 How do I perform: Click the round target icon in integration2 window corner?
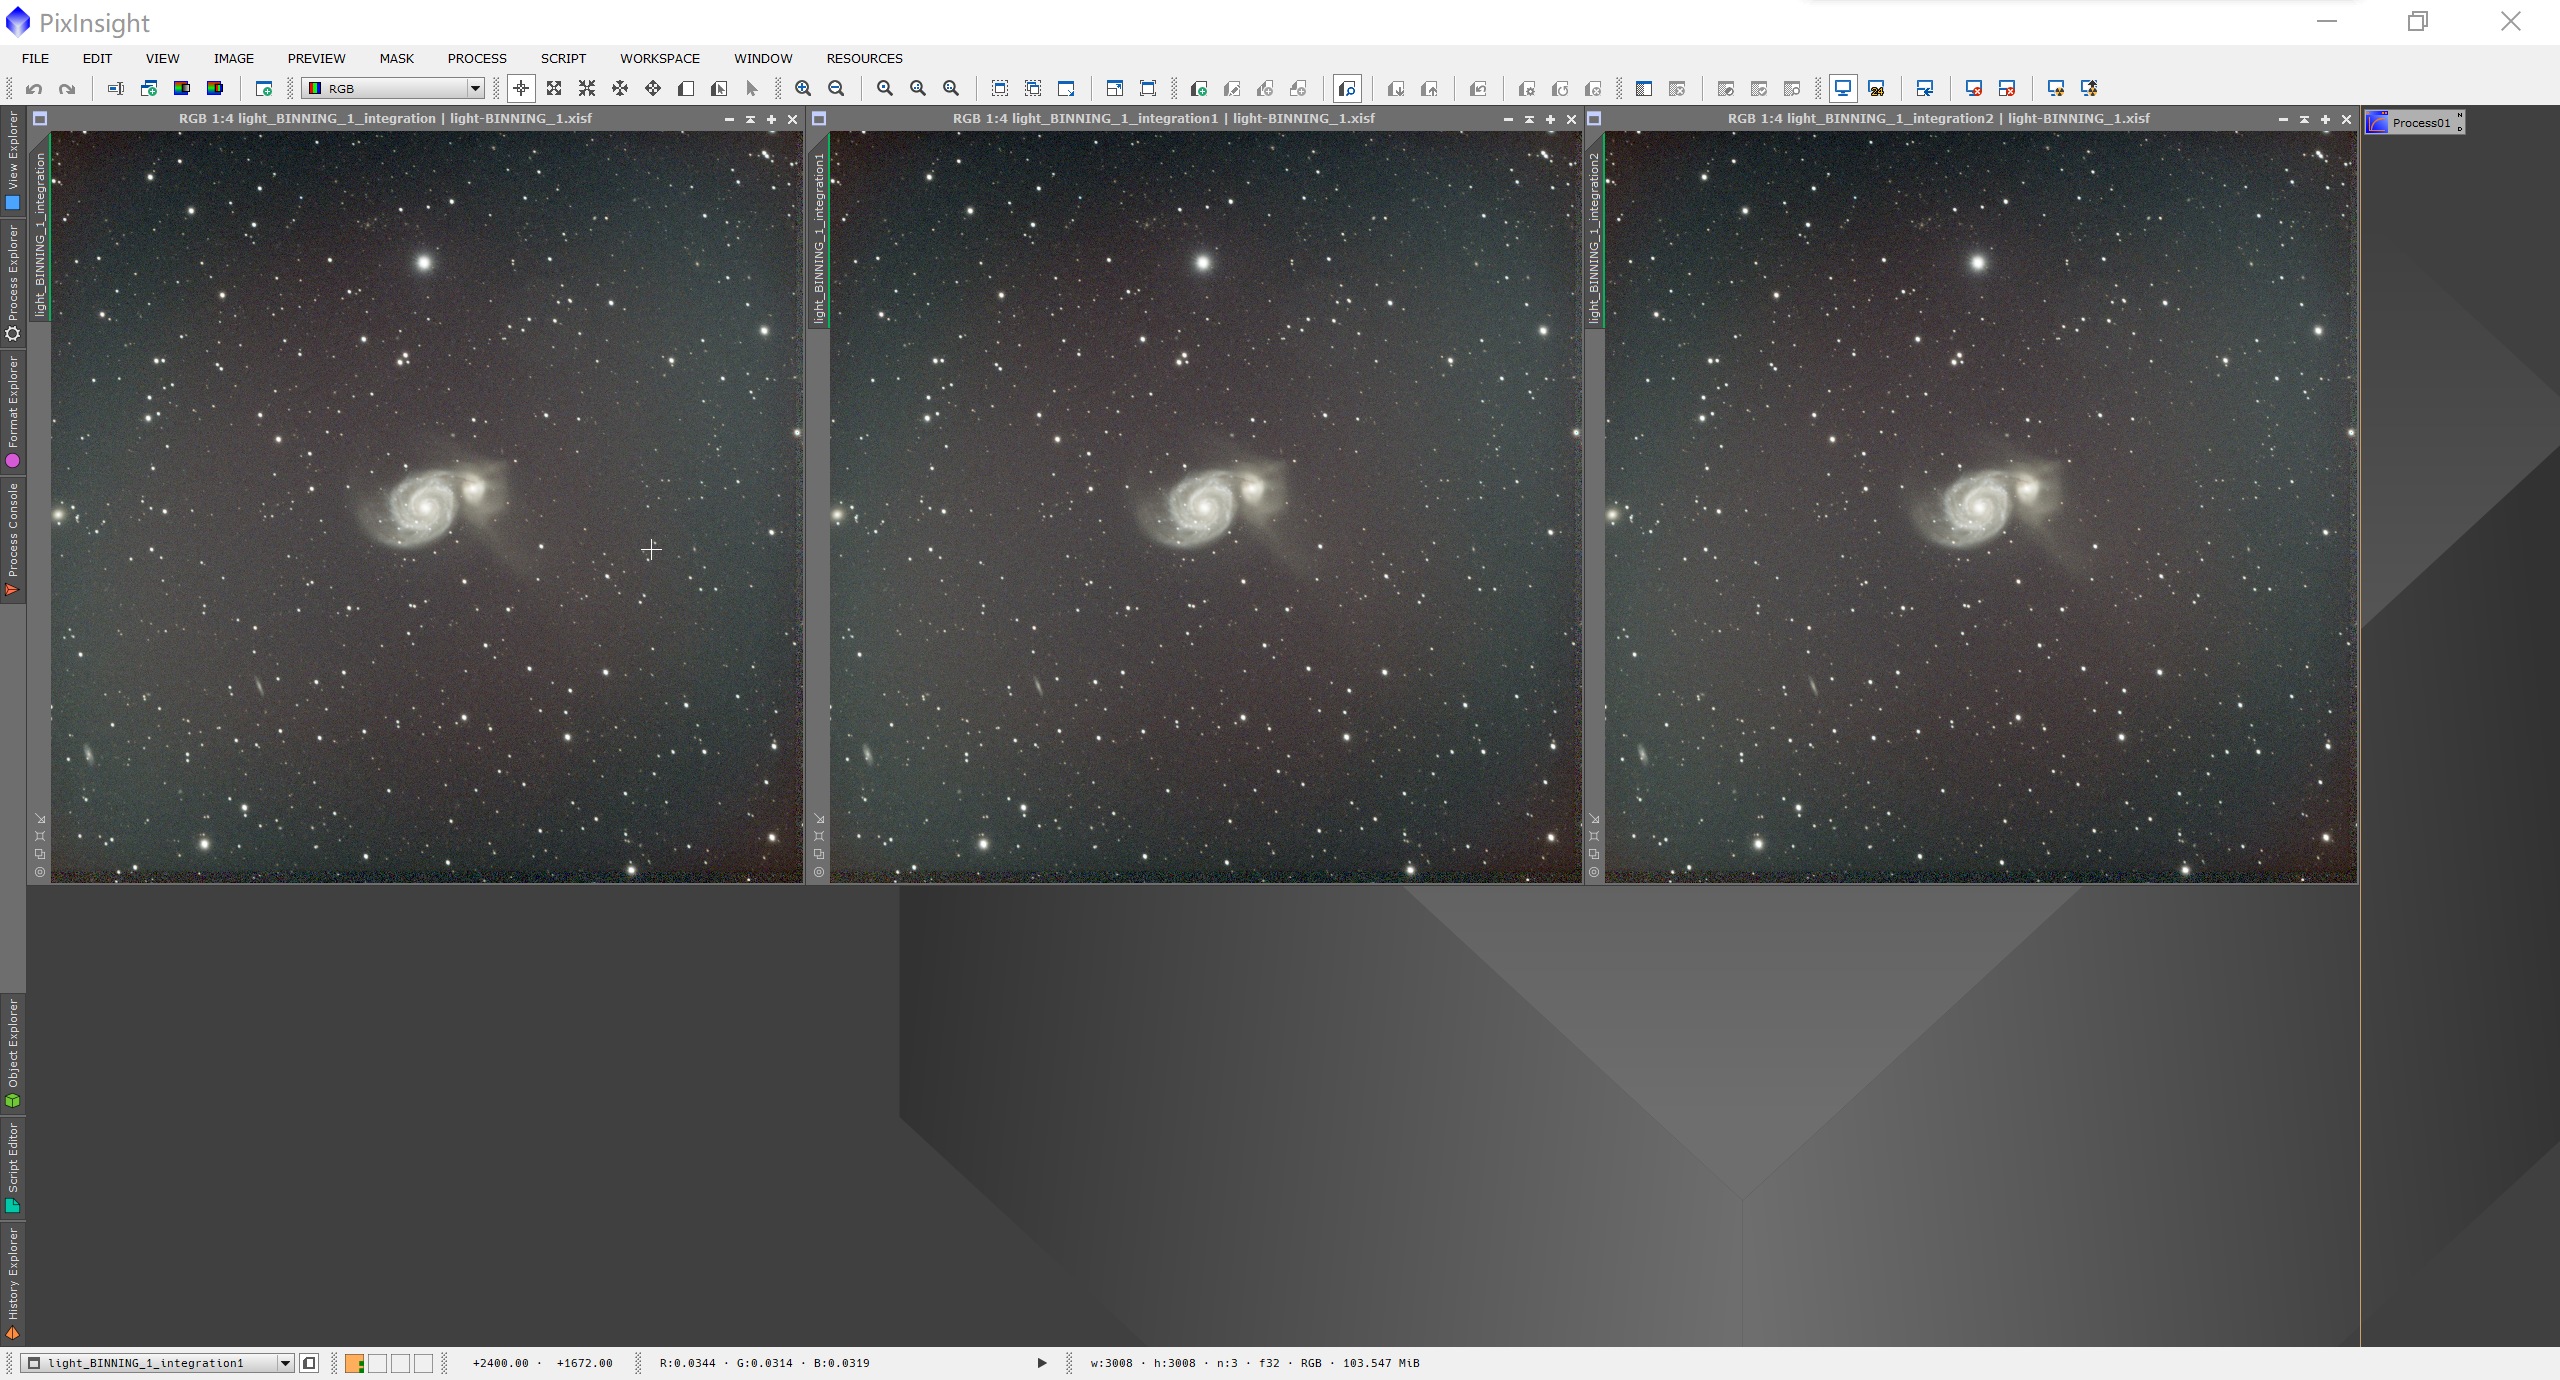[x=1594, y=872]
